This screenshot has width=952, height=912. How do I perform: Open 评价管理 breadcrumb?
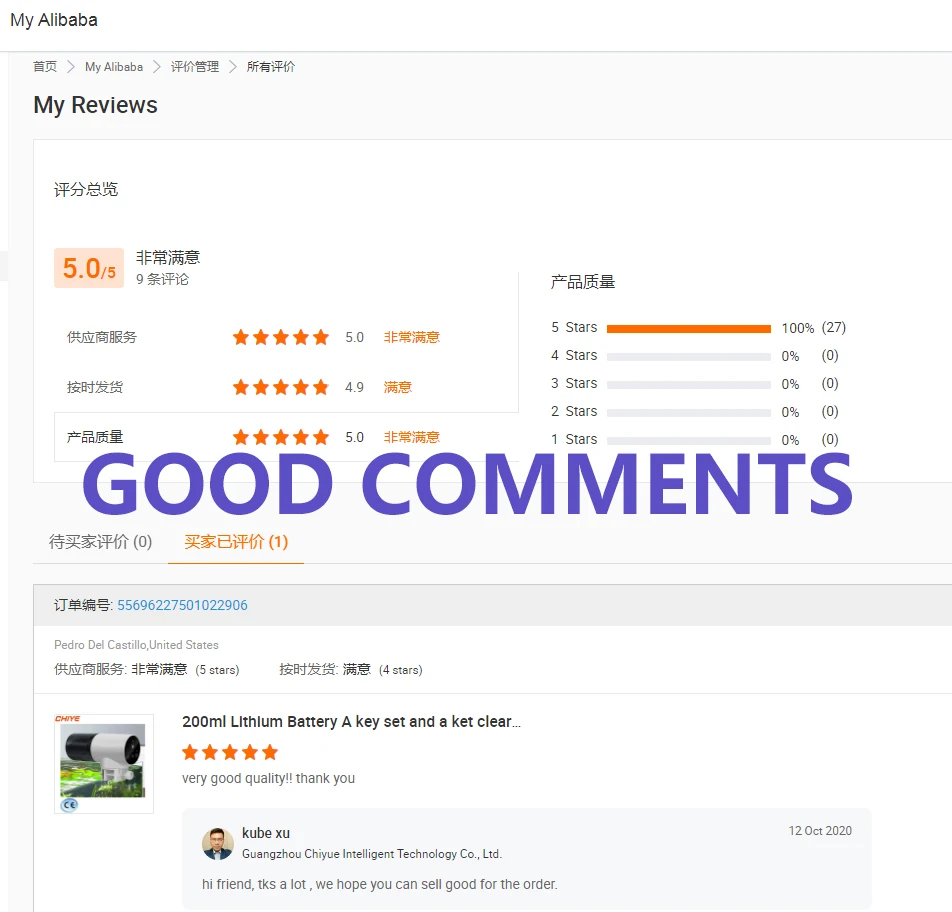[195, 67]
